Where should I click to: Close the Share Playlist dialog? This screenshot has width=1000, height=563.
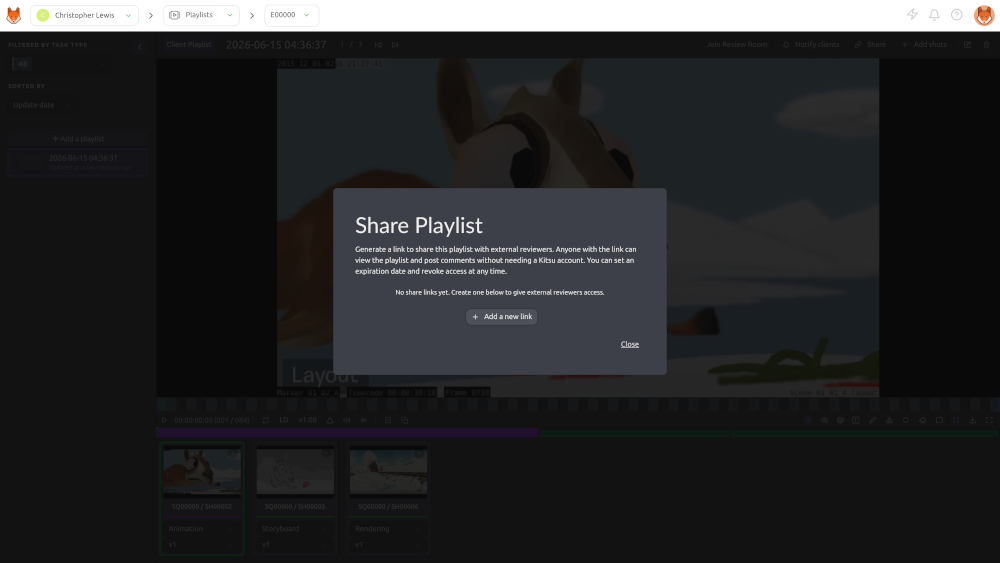pos(629,344)
